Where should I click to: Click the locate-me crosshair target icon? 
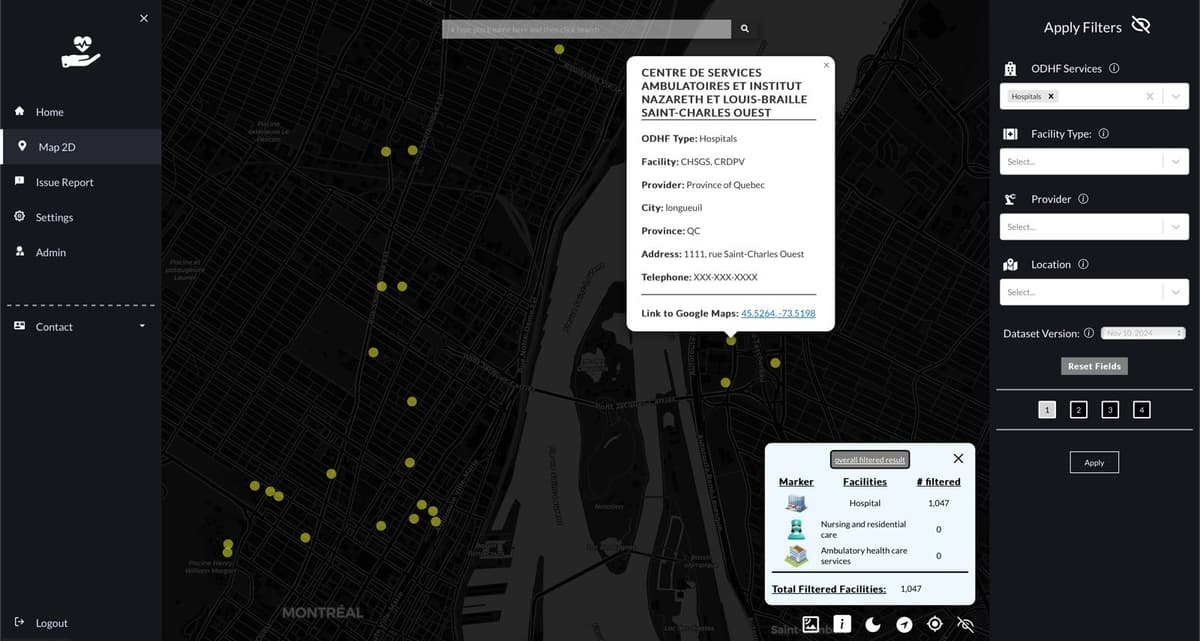pyautogui.click(x=935, y=624)
